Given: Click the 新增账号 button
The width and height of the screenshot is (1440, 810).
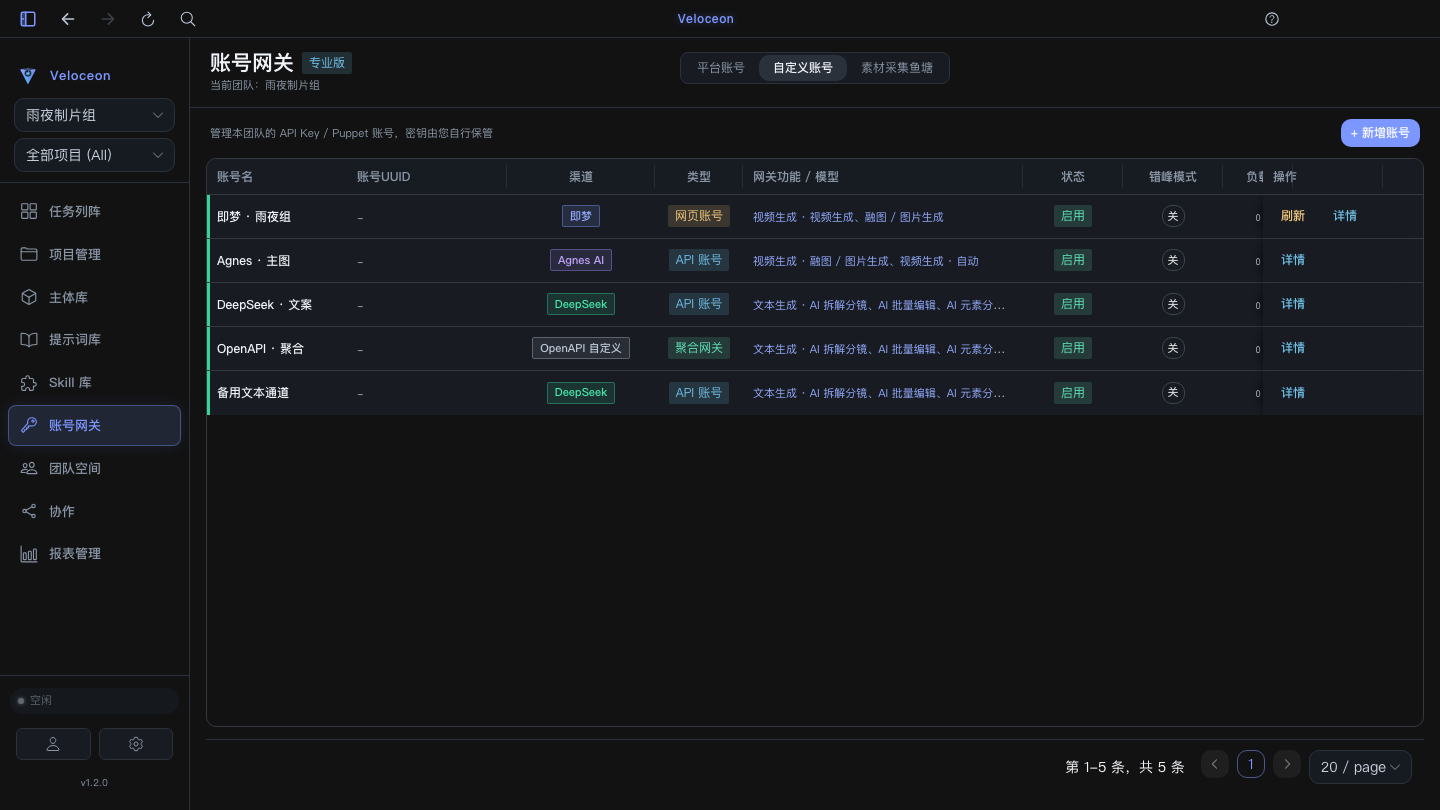Looking at the screenshot, I should [1380, 133].
